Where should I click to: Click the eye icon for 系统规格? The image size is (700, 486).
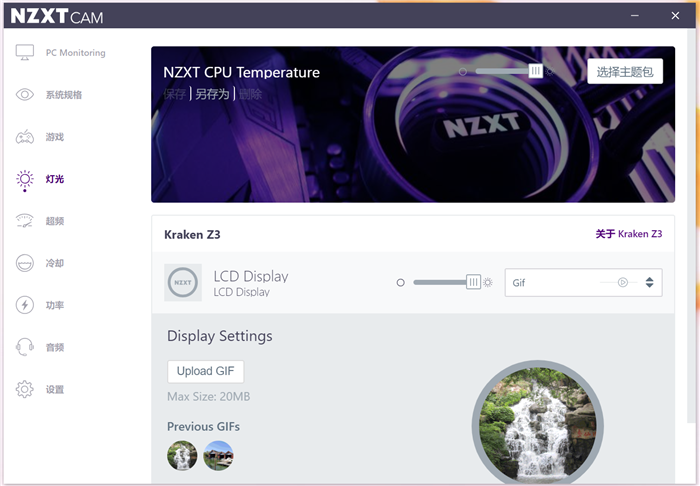coord(25,95)
